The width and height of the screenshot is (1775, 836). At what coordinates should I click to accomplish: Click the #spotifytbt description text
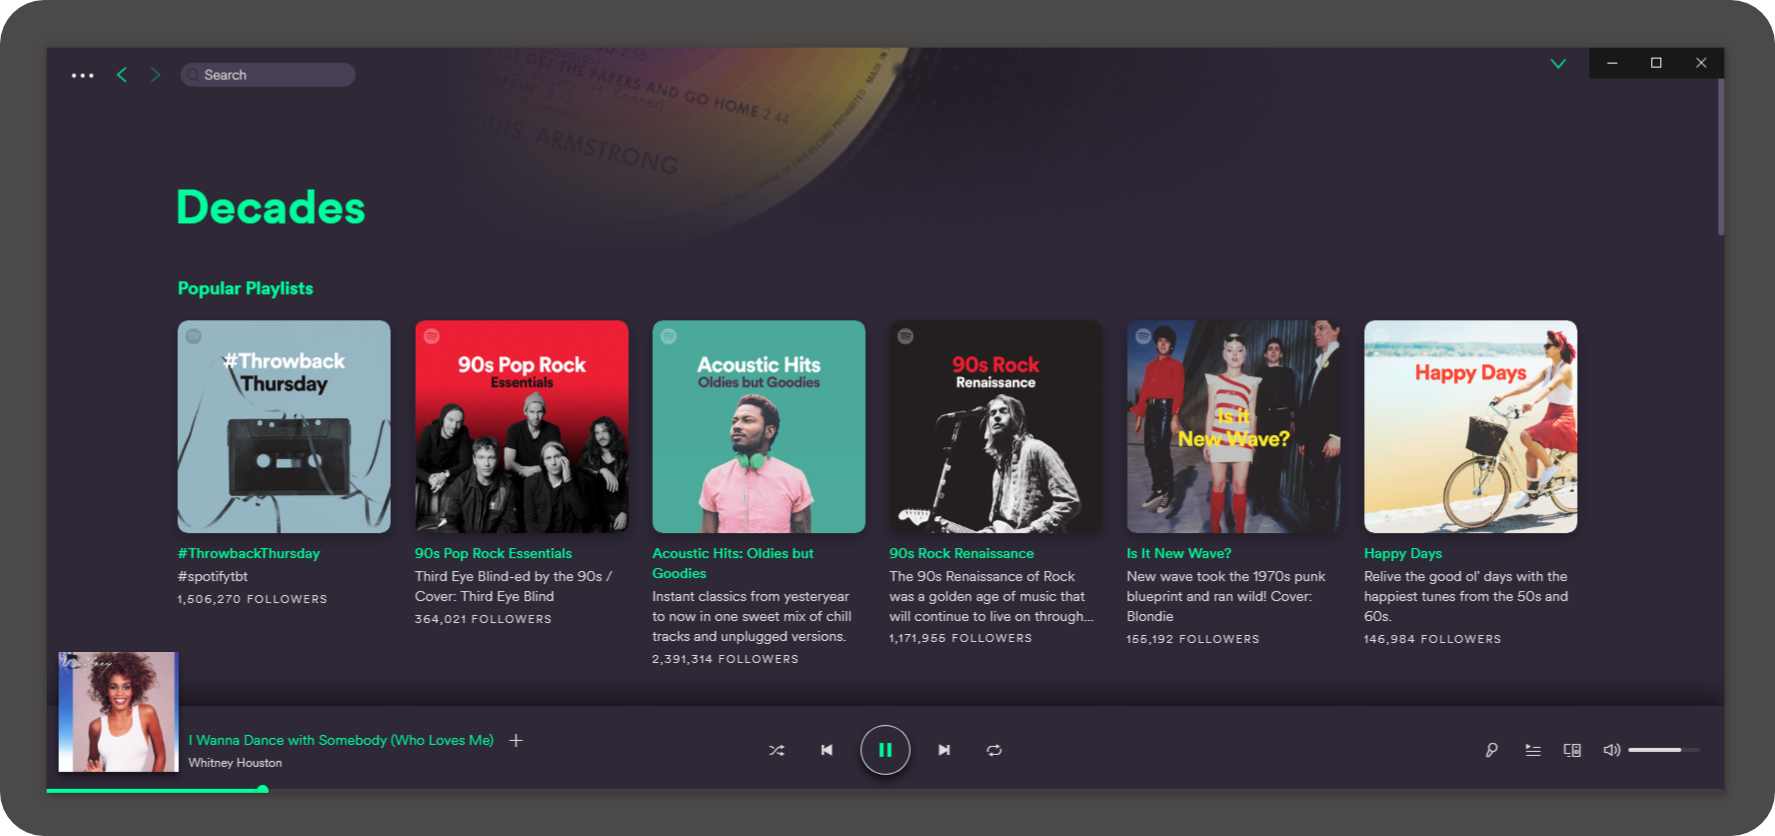tap(213, 576)
